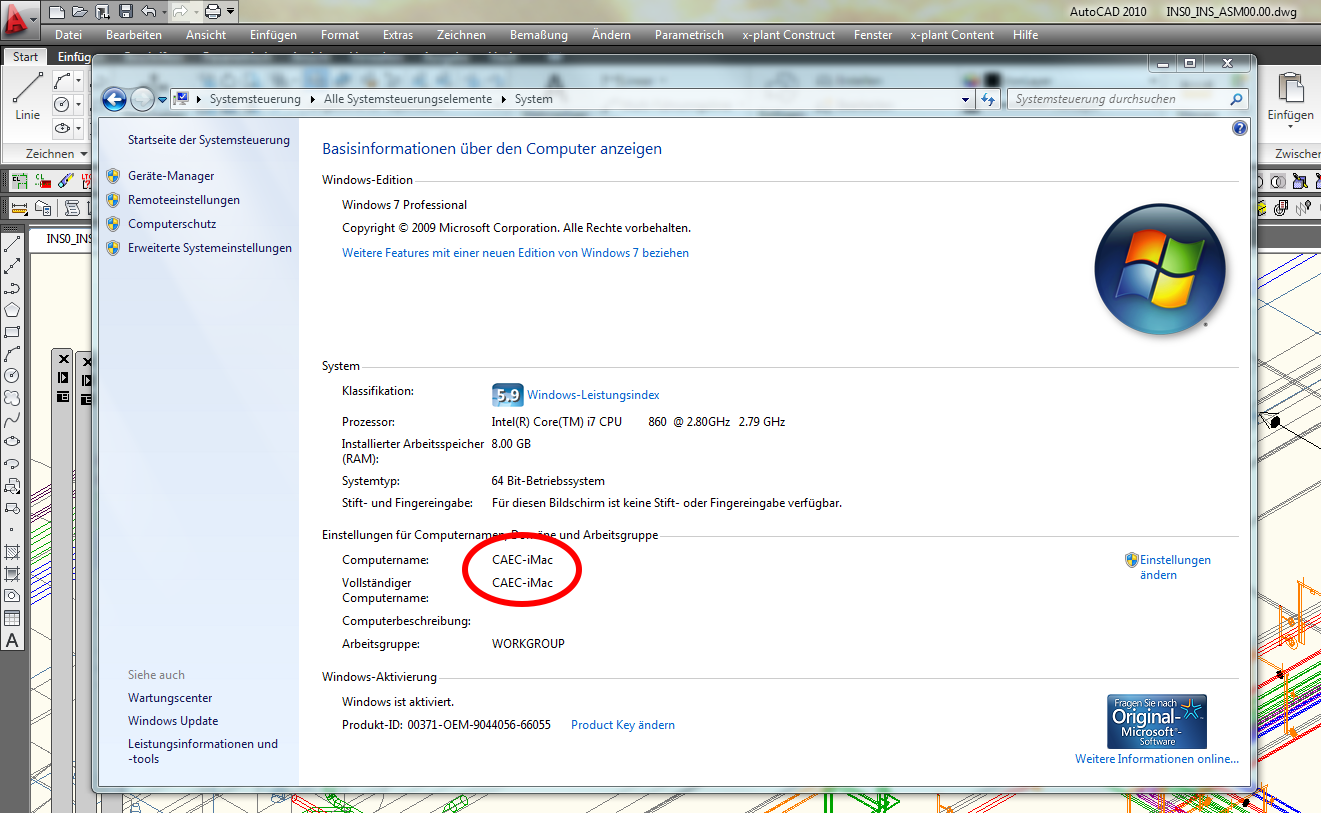1321x813 pixels.
Task: Select the Revision cloud tool in left toolbar
Action: [12, 398]
